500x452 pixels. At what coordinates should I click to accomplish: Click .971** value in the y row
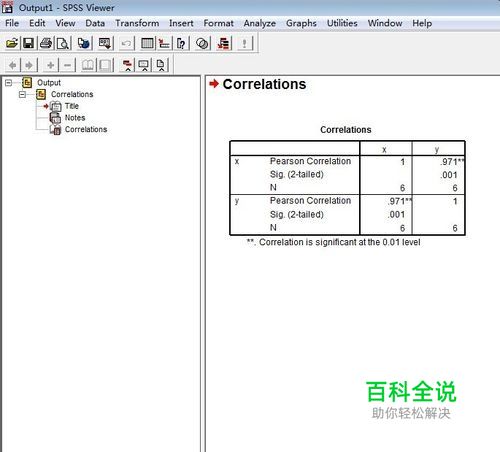400,201
